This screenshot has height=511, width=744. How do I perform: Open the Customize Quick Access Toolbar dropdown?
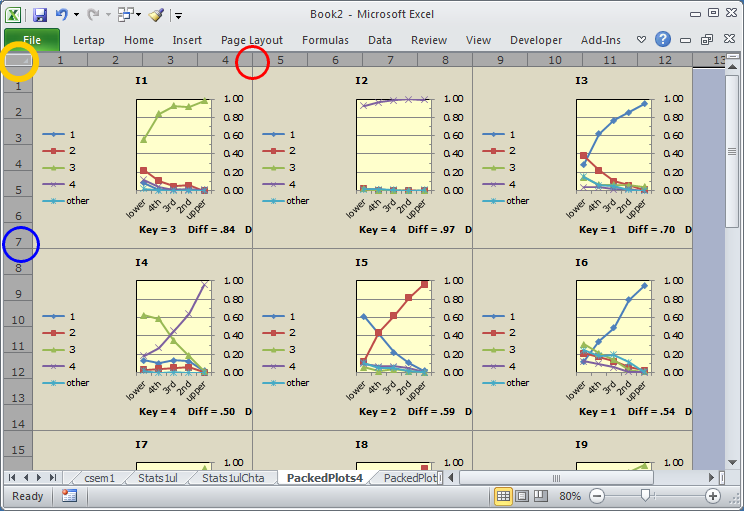[x=178, y=16]
